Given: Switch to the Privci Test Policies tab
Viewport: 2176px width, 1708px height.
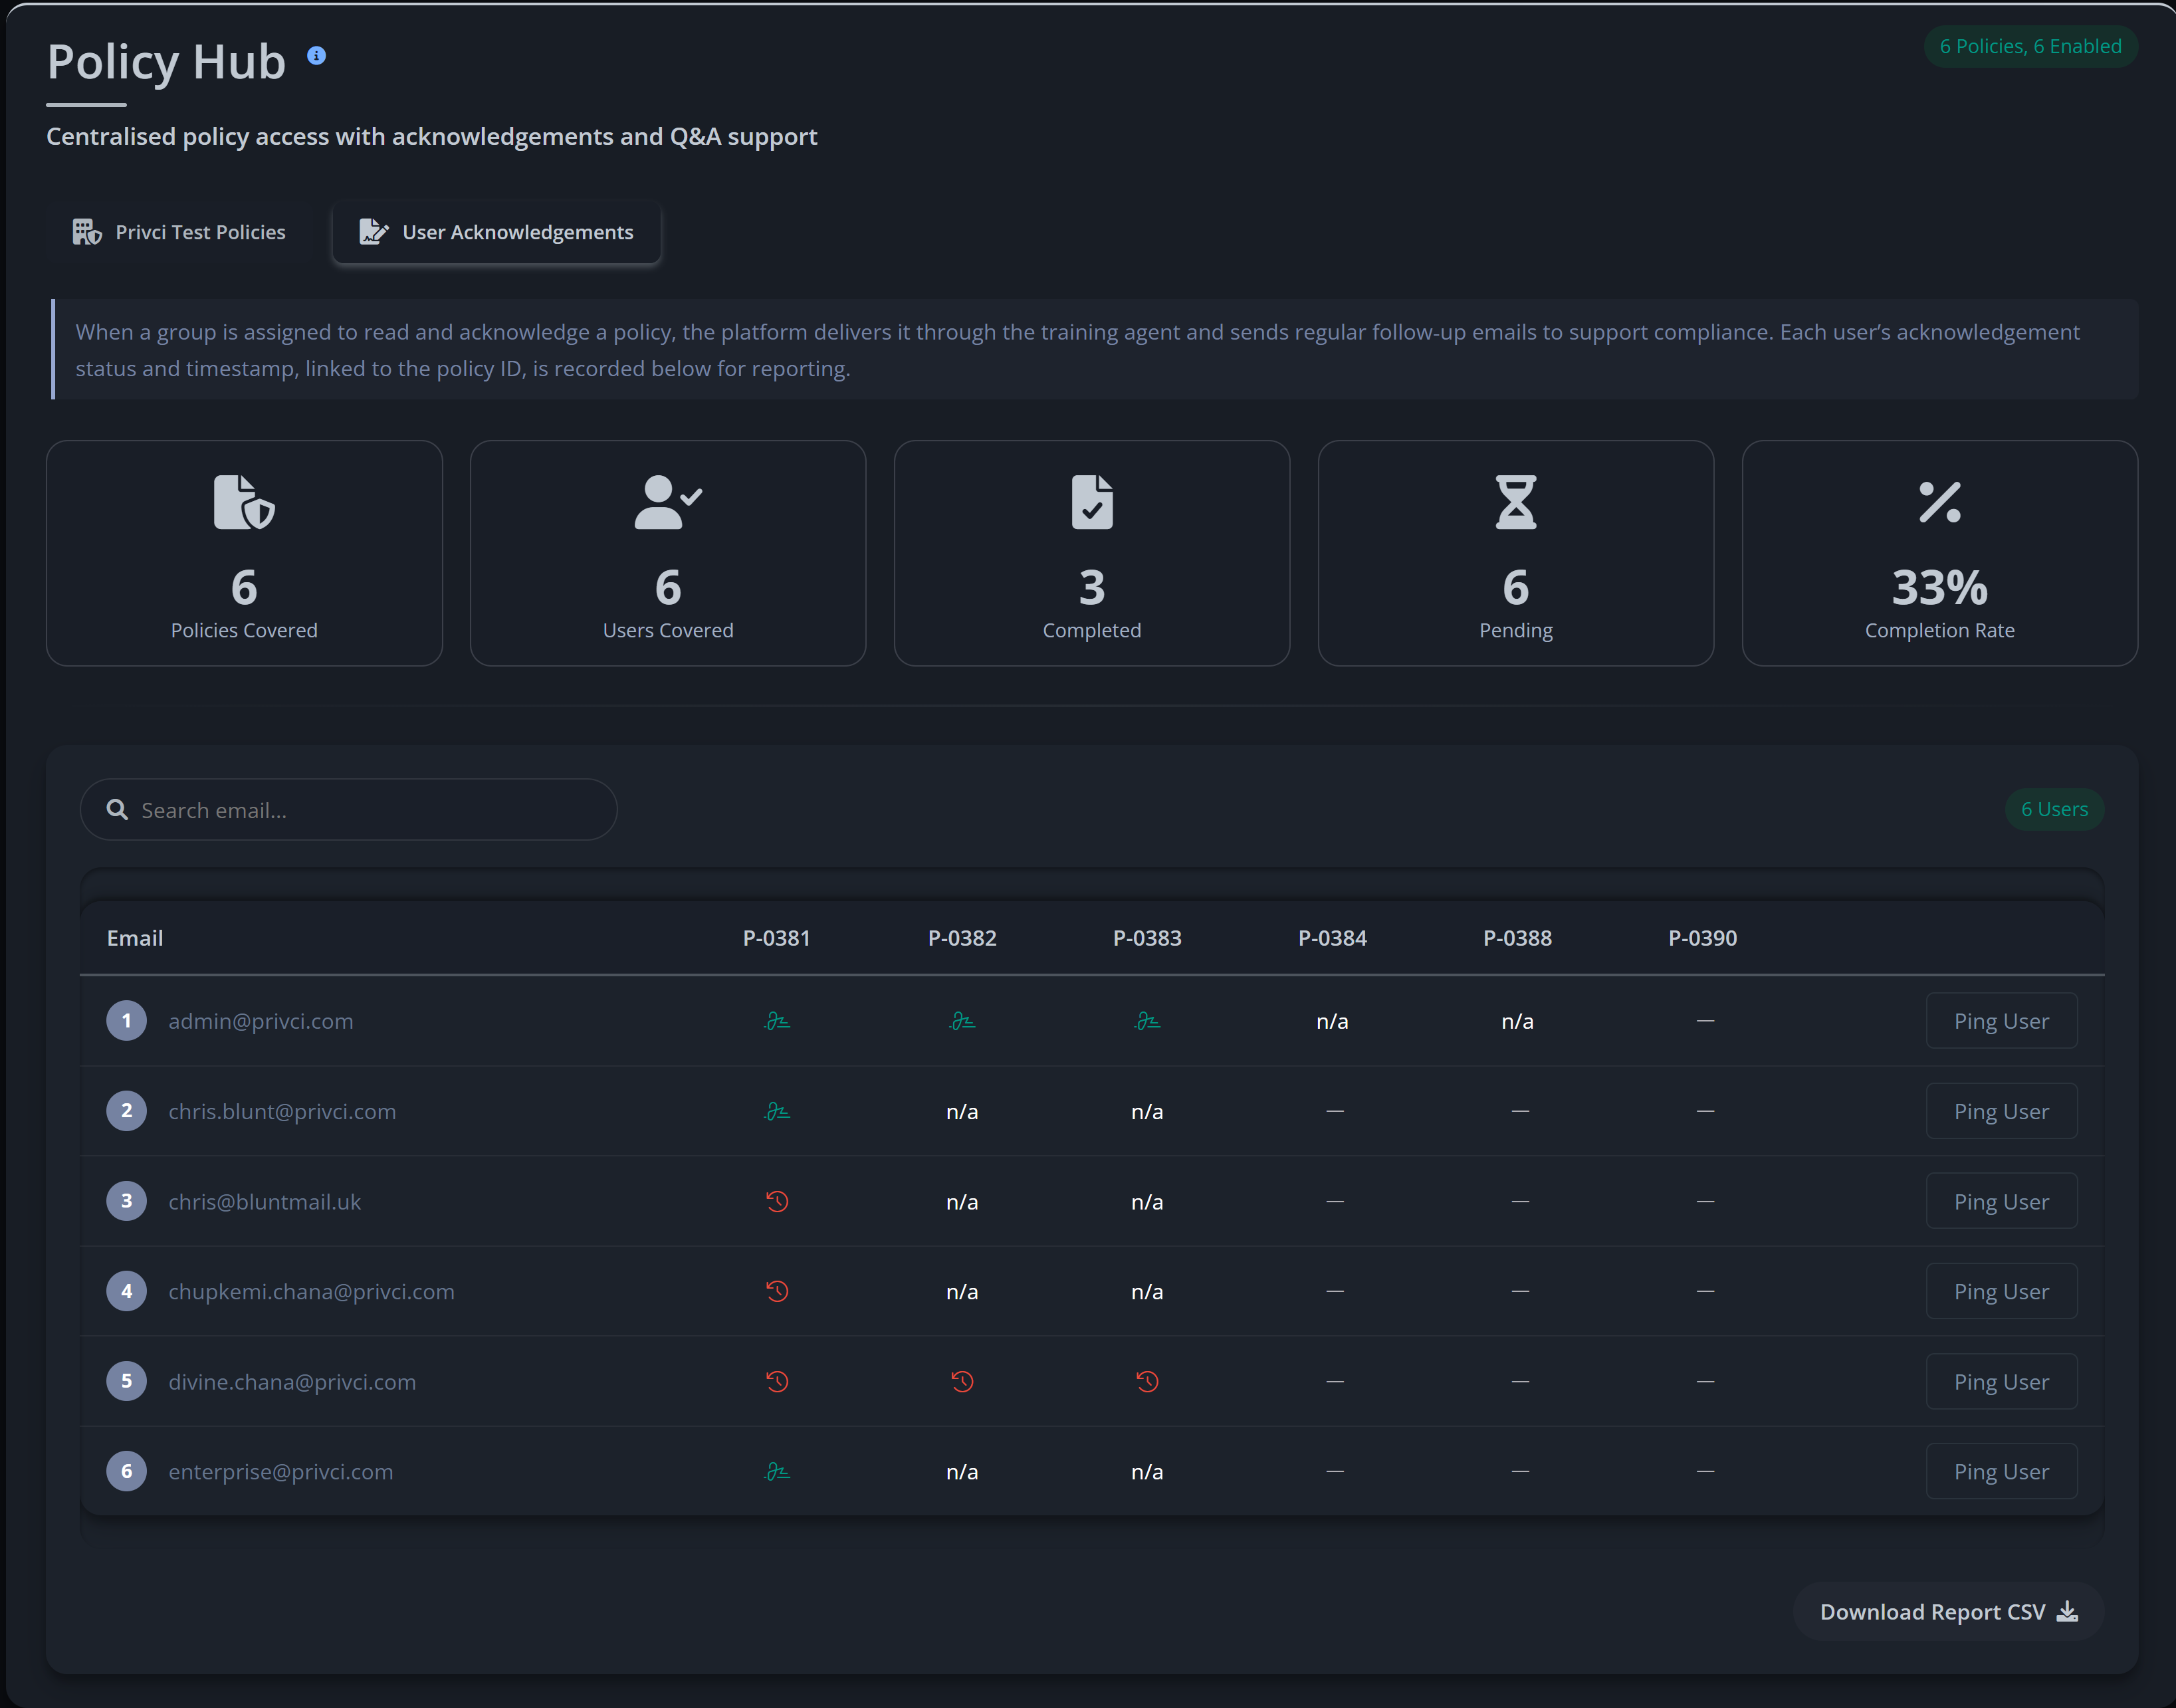Looking at the screenshot, I should tap(179, 231).
